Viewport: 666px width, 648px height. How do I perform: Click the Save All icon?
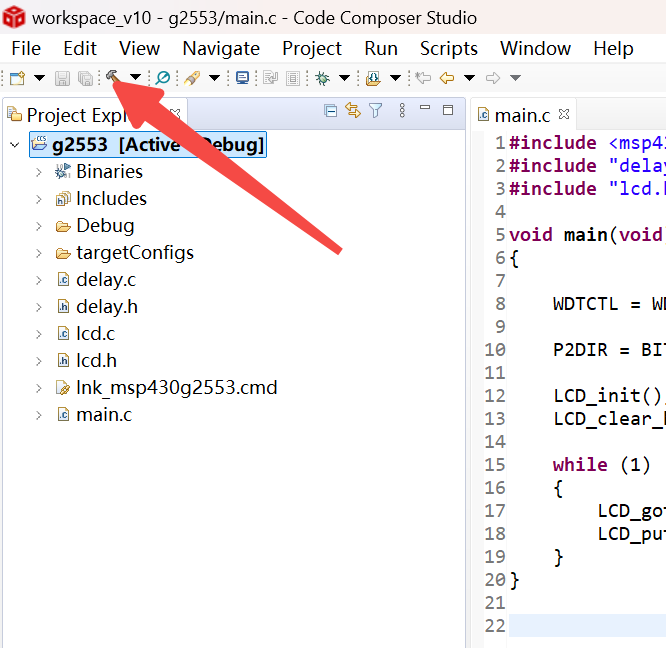[85, 79]
